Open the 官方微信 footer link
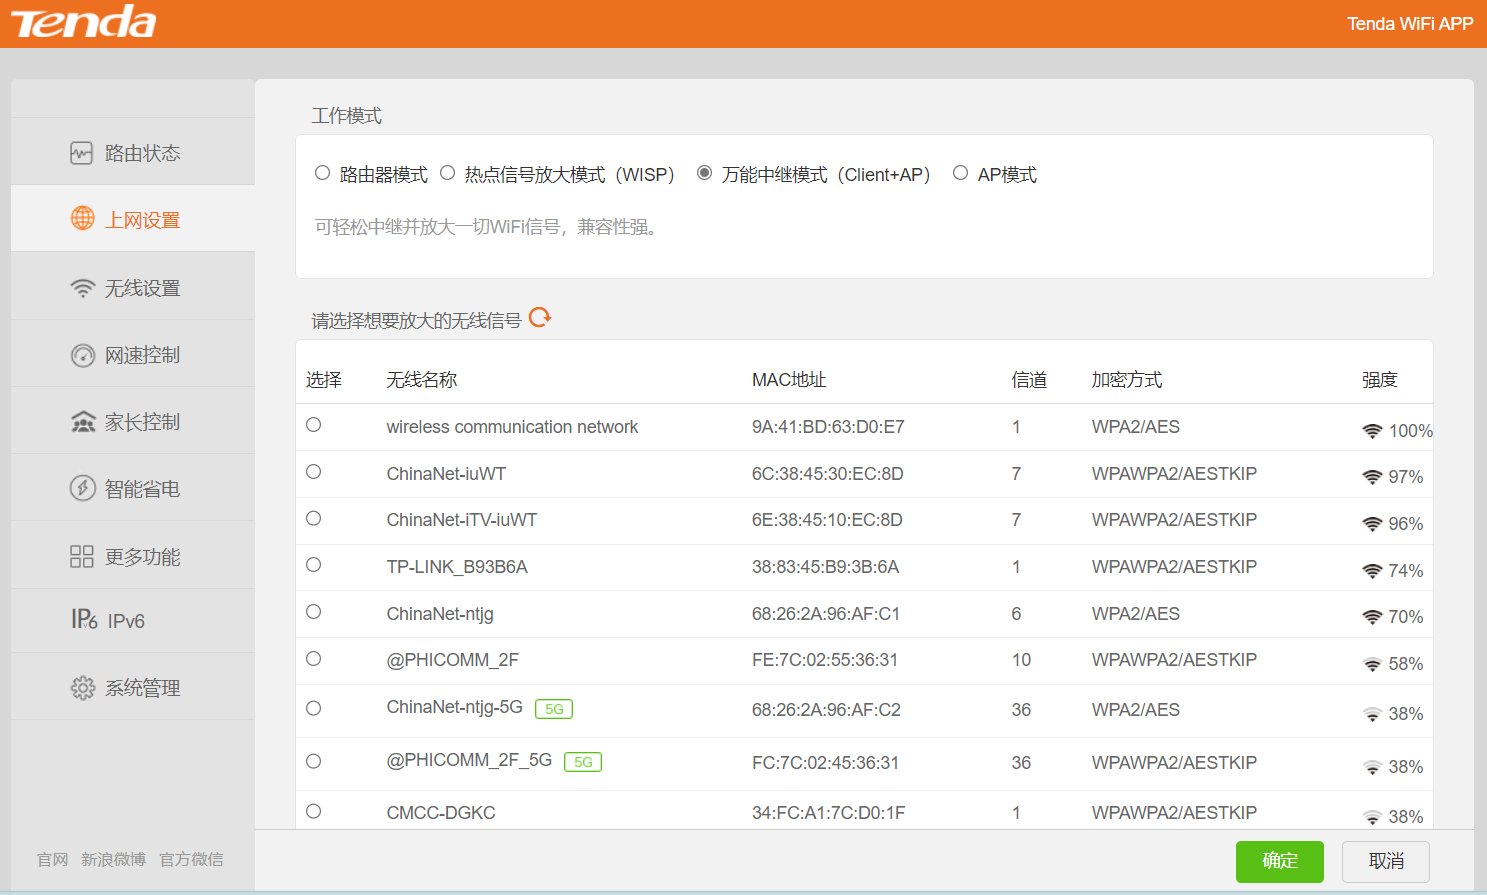Viewport: 1487px width, 895px height. (191, 860)
